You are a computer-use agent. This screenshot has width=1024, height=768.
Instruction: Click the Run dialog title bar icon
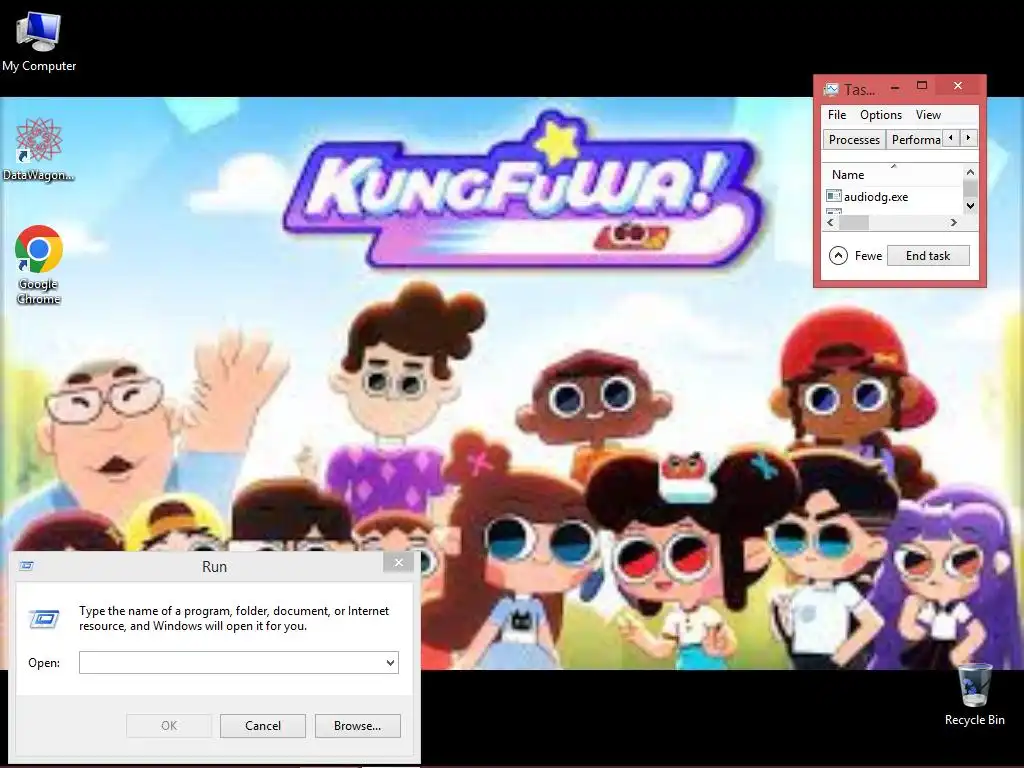click(x=27, y=566)
